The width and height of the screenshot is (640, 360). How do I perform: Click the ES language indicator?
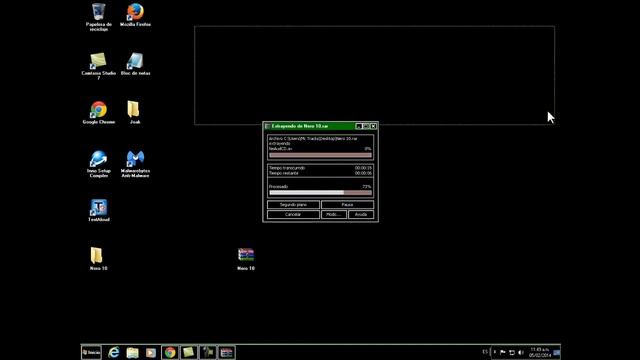click(x=485, y=352)
